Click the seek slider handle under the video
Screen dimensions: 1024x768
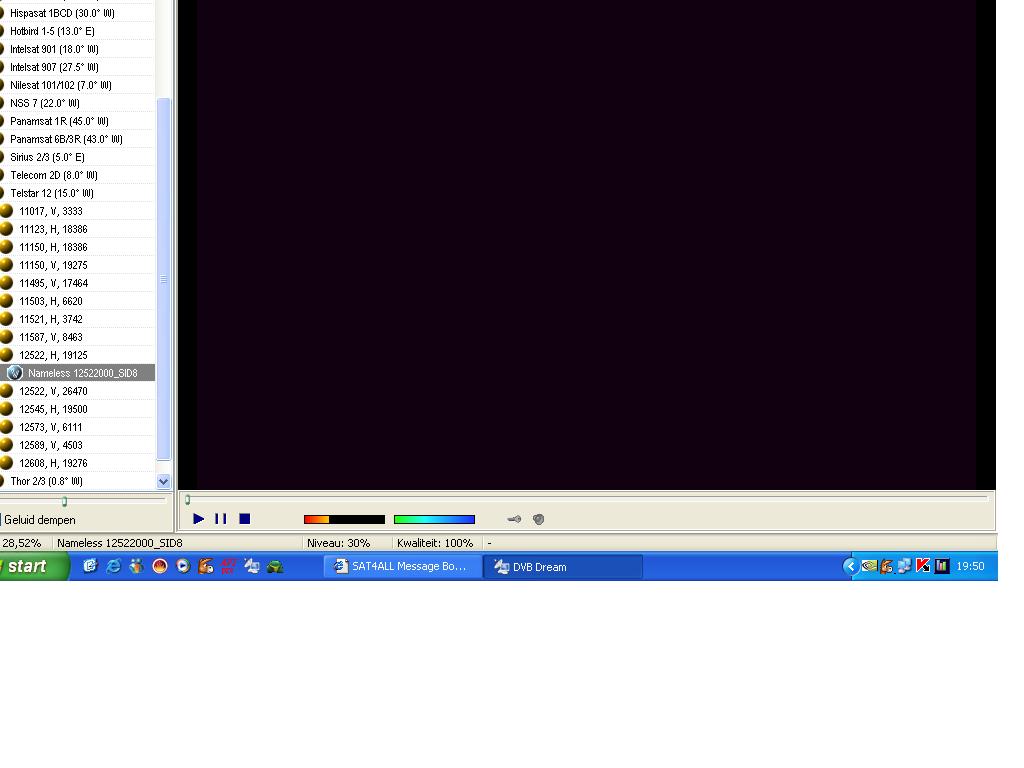point(187,500)
